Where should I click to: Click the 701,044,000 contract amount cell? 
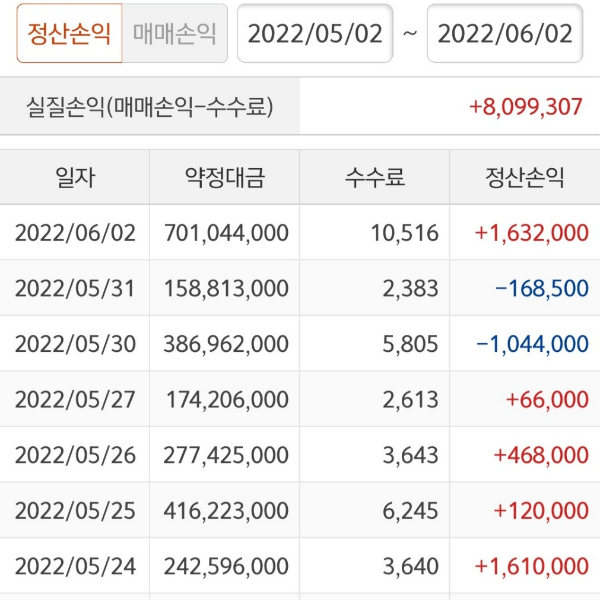tap(226, 233)
